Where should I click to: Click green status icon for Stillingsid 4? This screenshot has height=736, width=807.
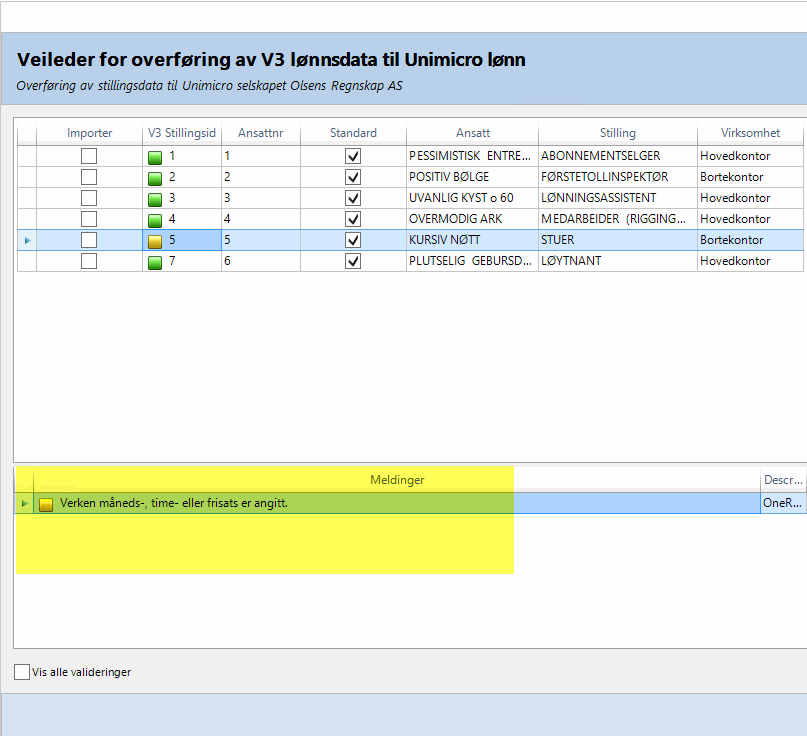pos(154,220)
